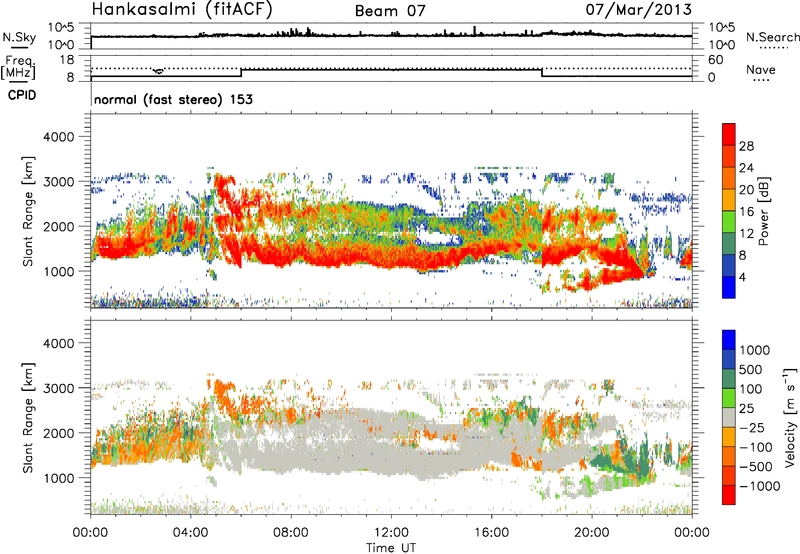This screenshot has width=800, height=554.
Task: Click the 'Nave' legend label
Action: tap(761, 70)
